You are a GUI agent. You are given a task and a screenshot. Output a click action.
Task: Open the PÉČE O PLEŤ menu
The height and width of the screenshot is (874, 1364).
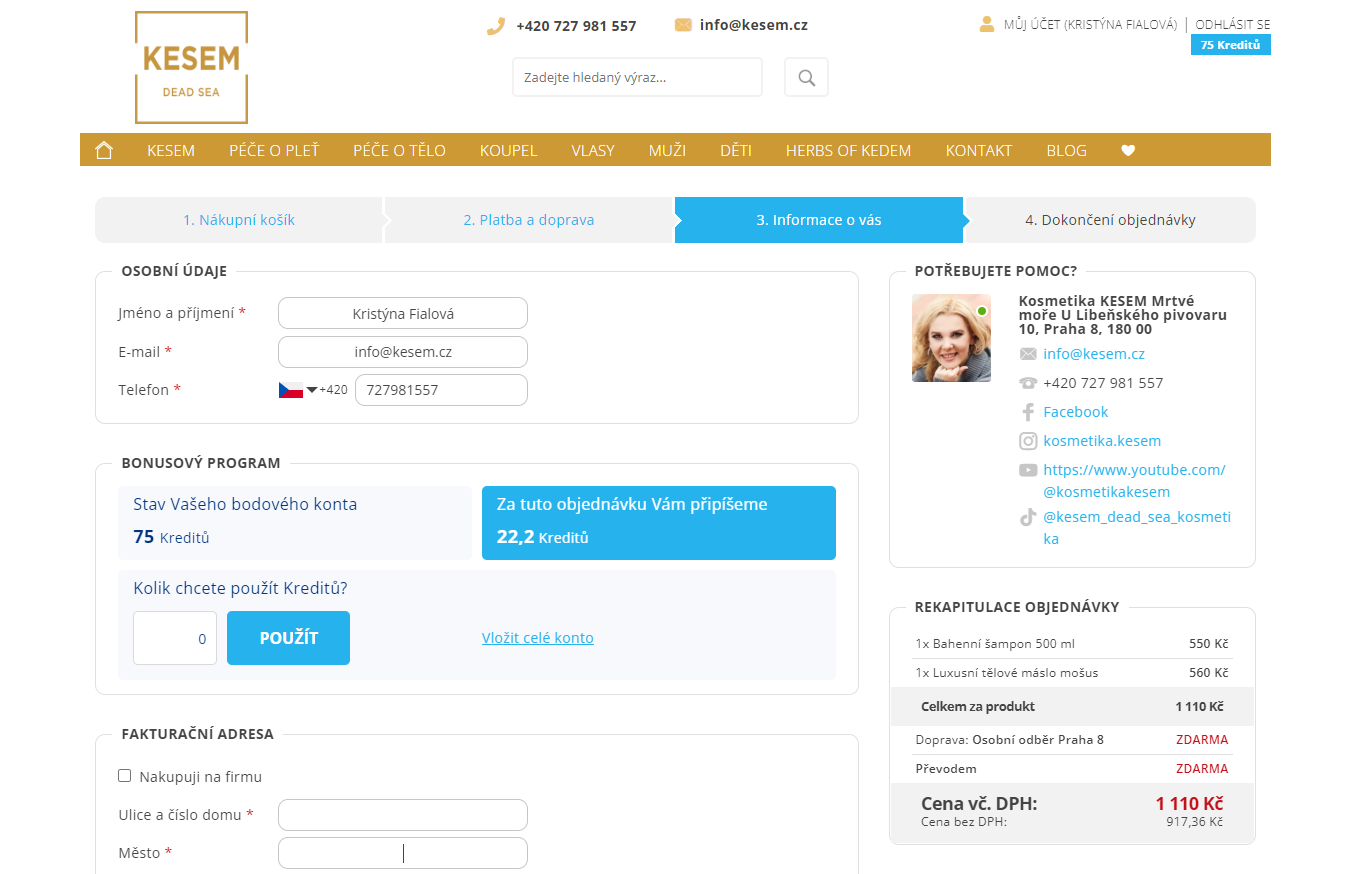274,150
